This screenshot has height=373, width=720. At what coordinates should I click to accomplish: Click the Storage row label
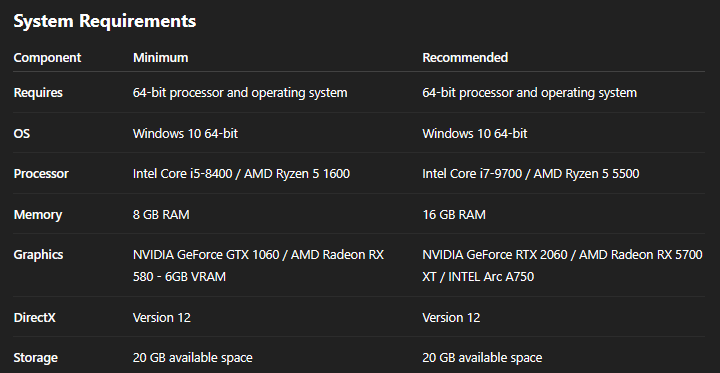click(35, 358)
